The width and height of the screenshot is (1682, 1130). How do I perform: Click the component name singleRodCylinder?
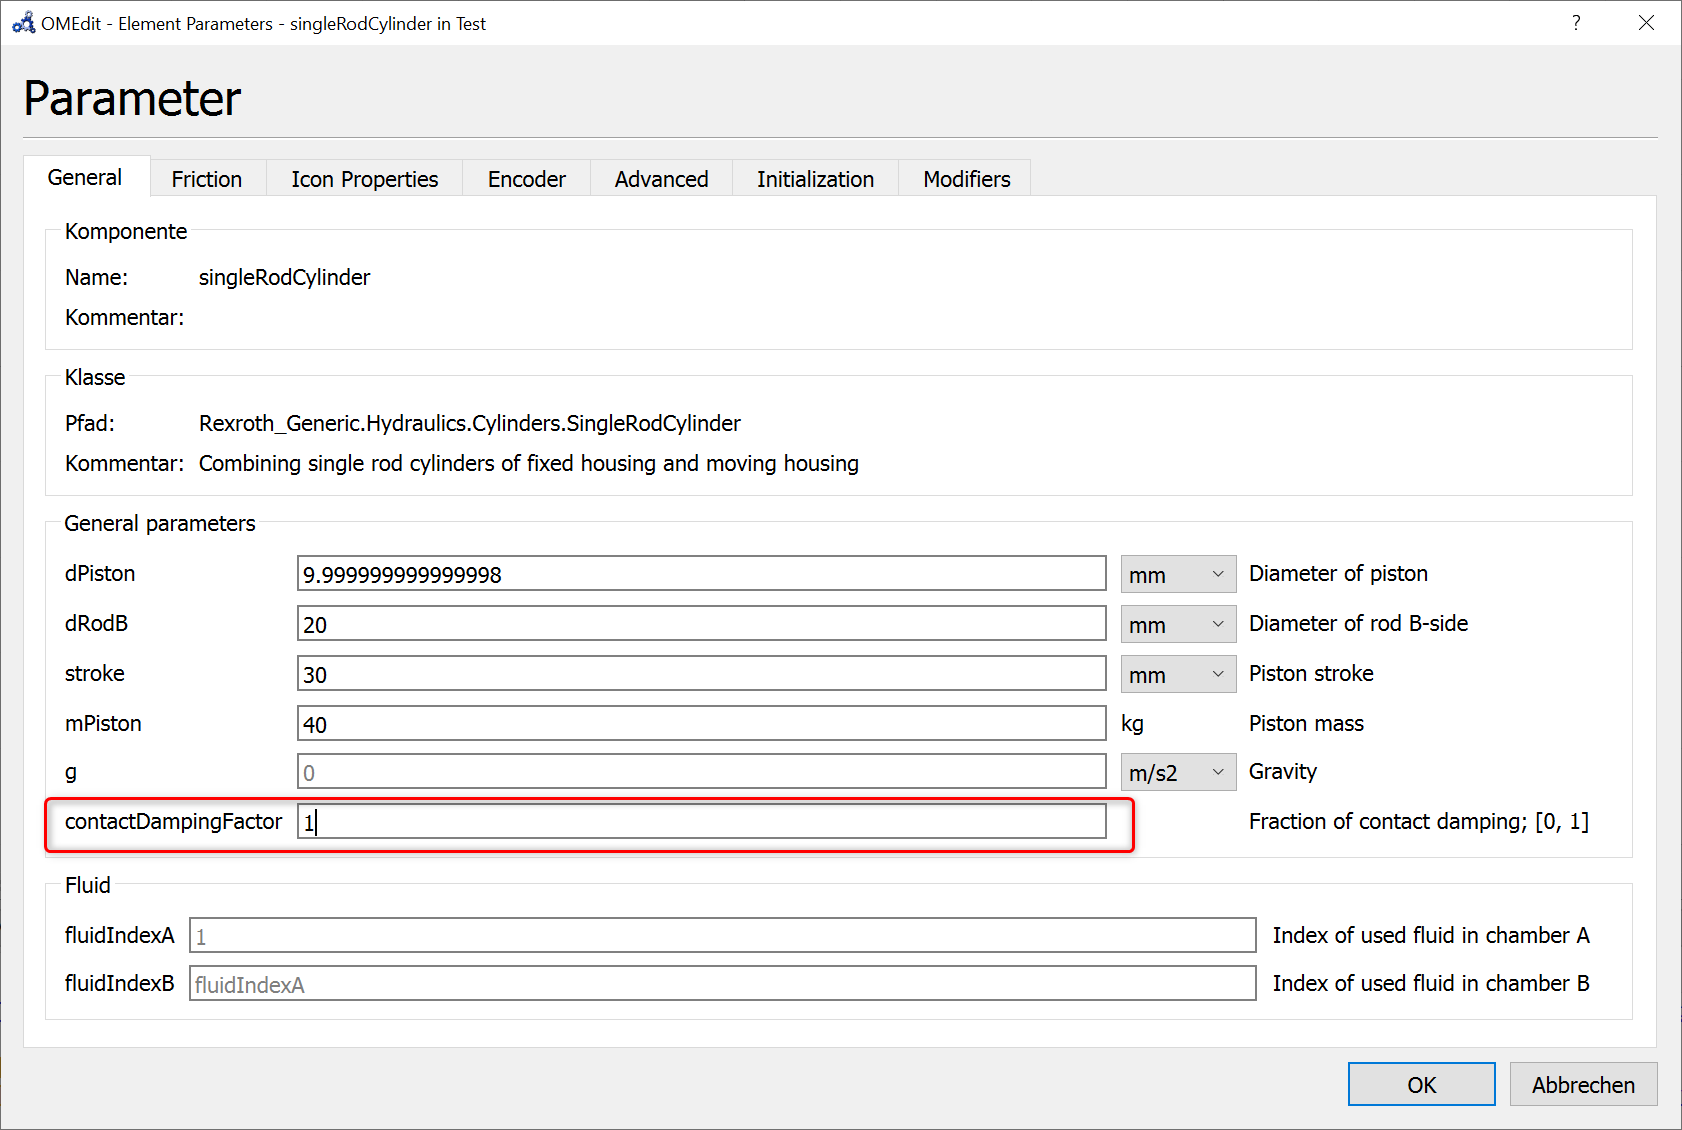coord(285,278)
